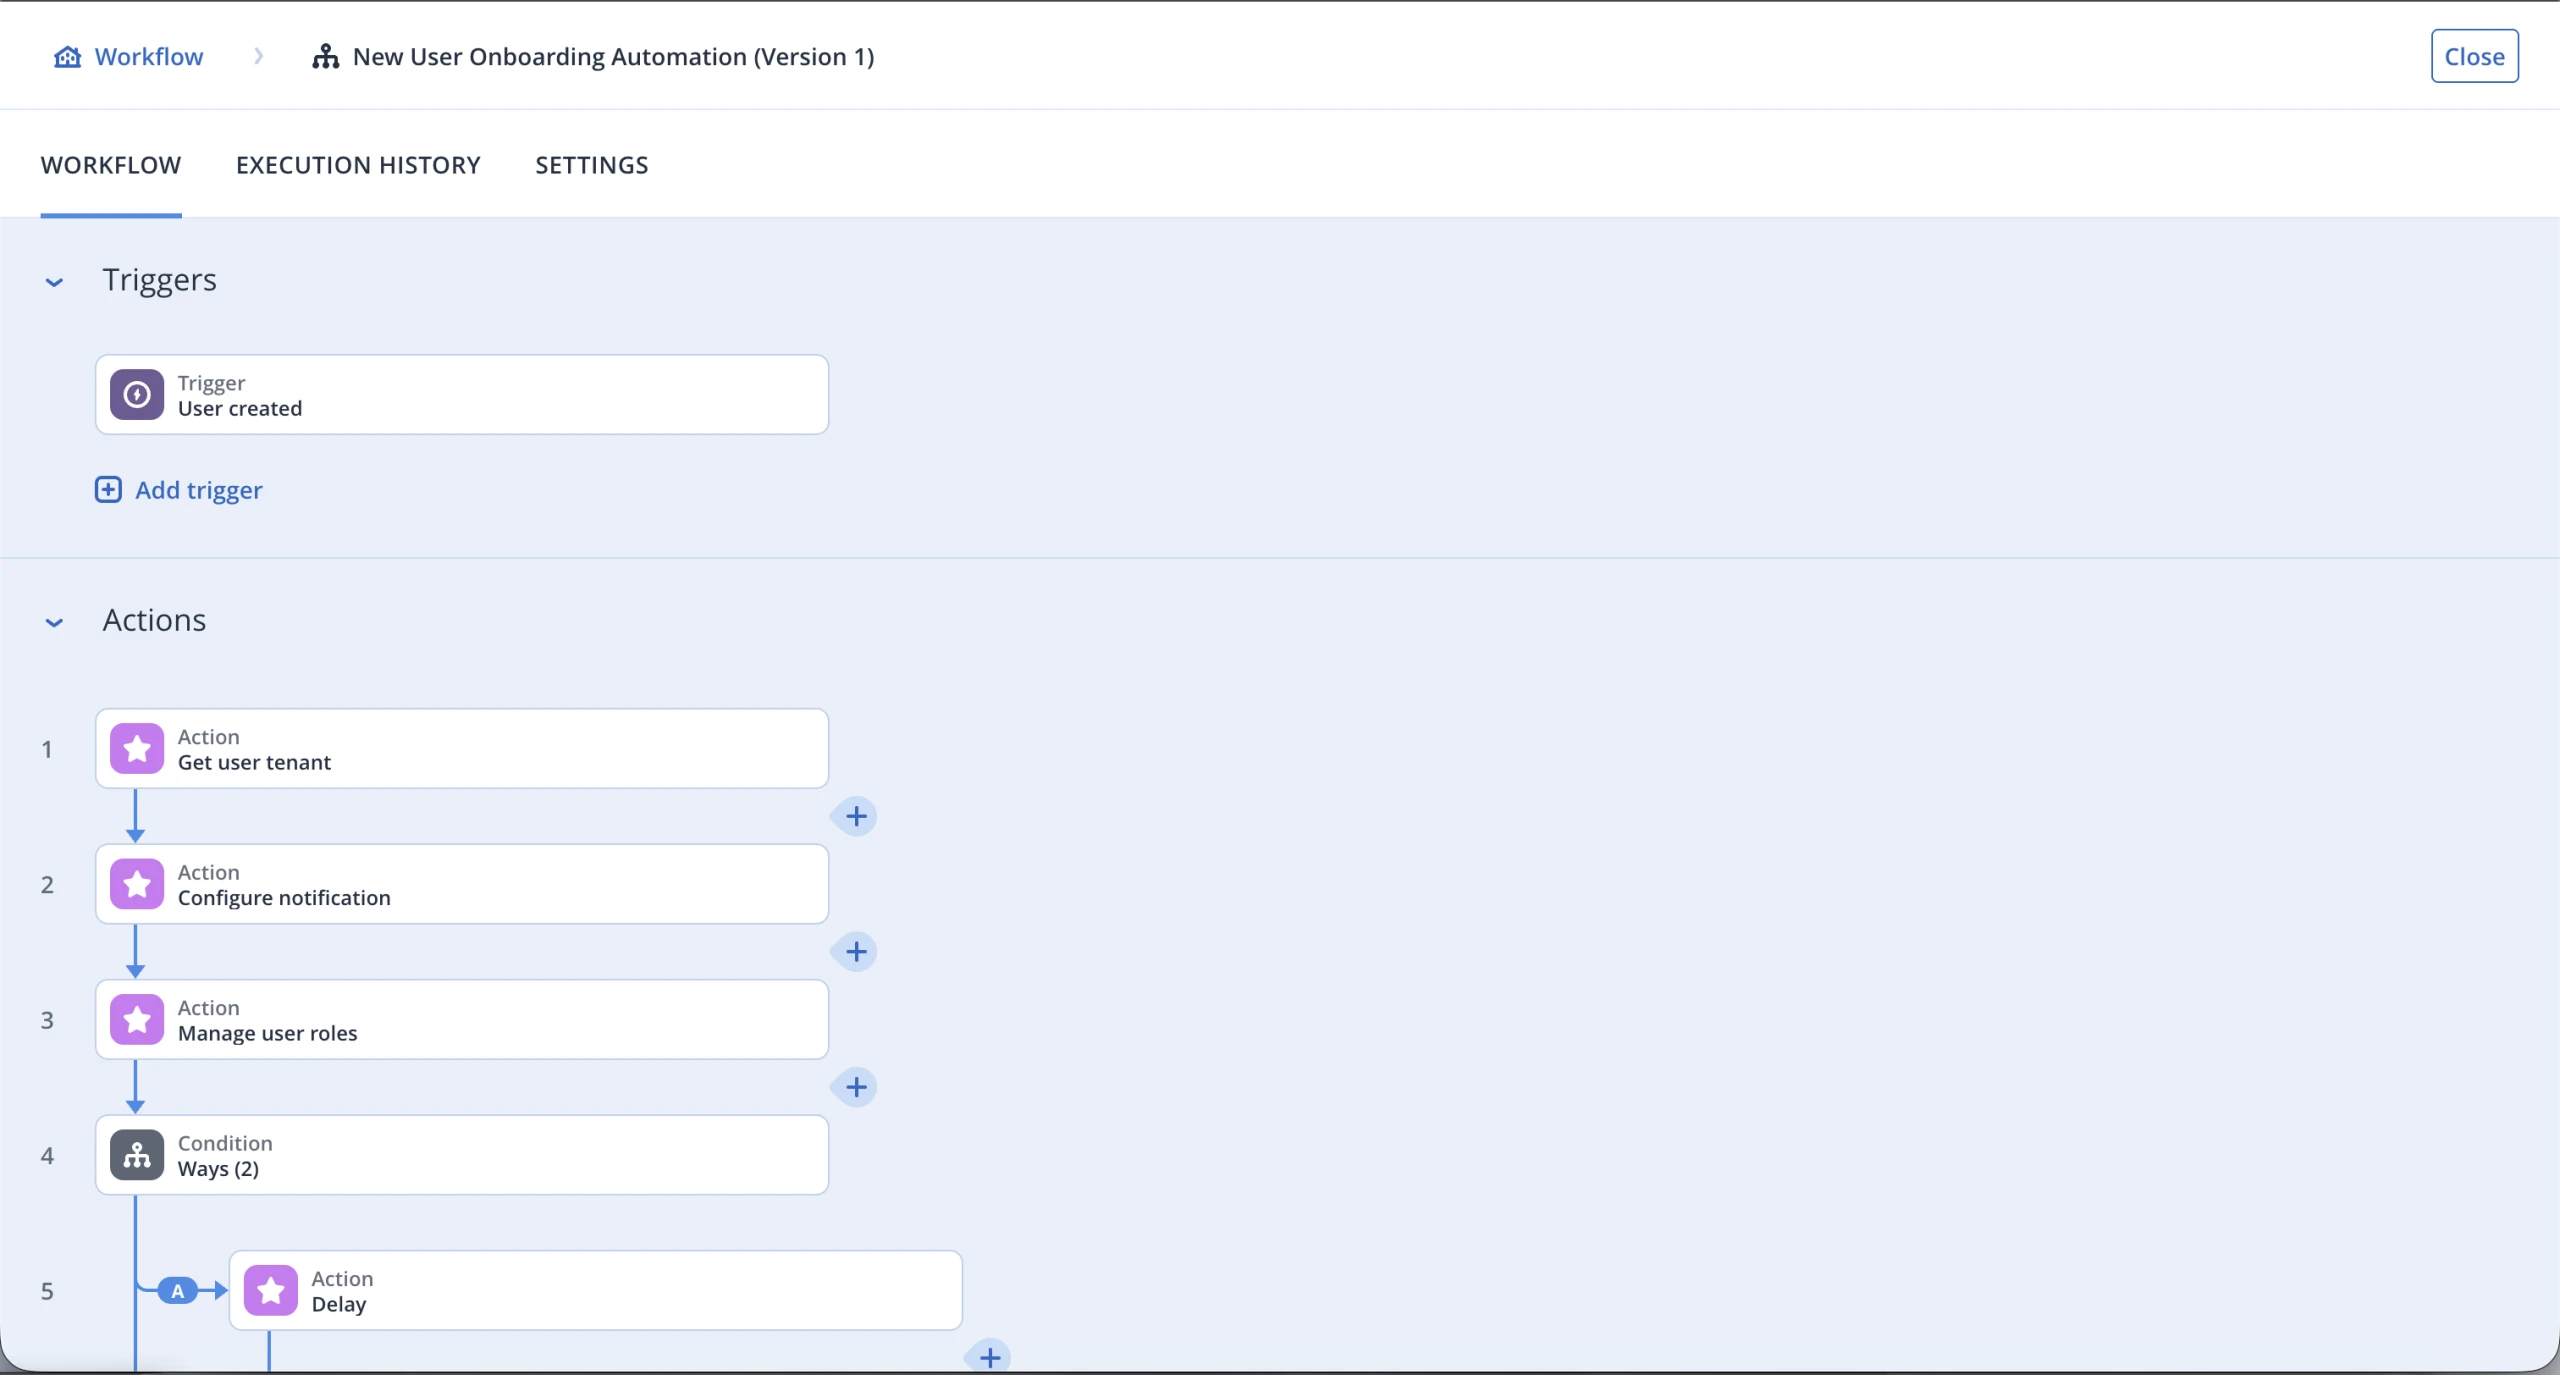Viewport: 2560px width, 1375px height.
Task: Open the SETTINGS tab
Action: (592, 165)
